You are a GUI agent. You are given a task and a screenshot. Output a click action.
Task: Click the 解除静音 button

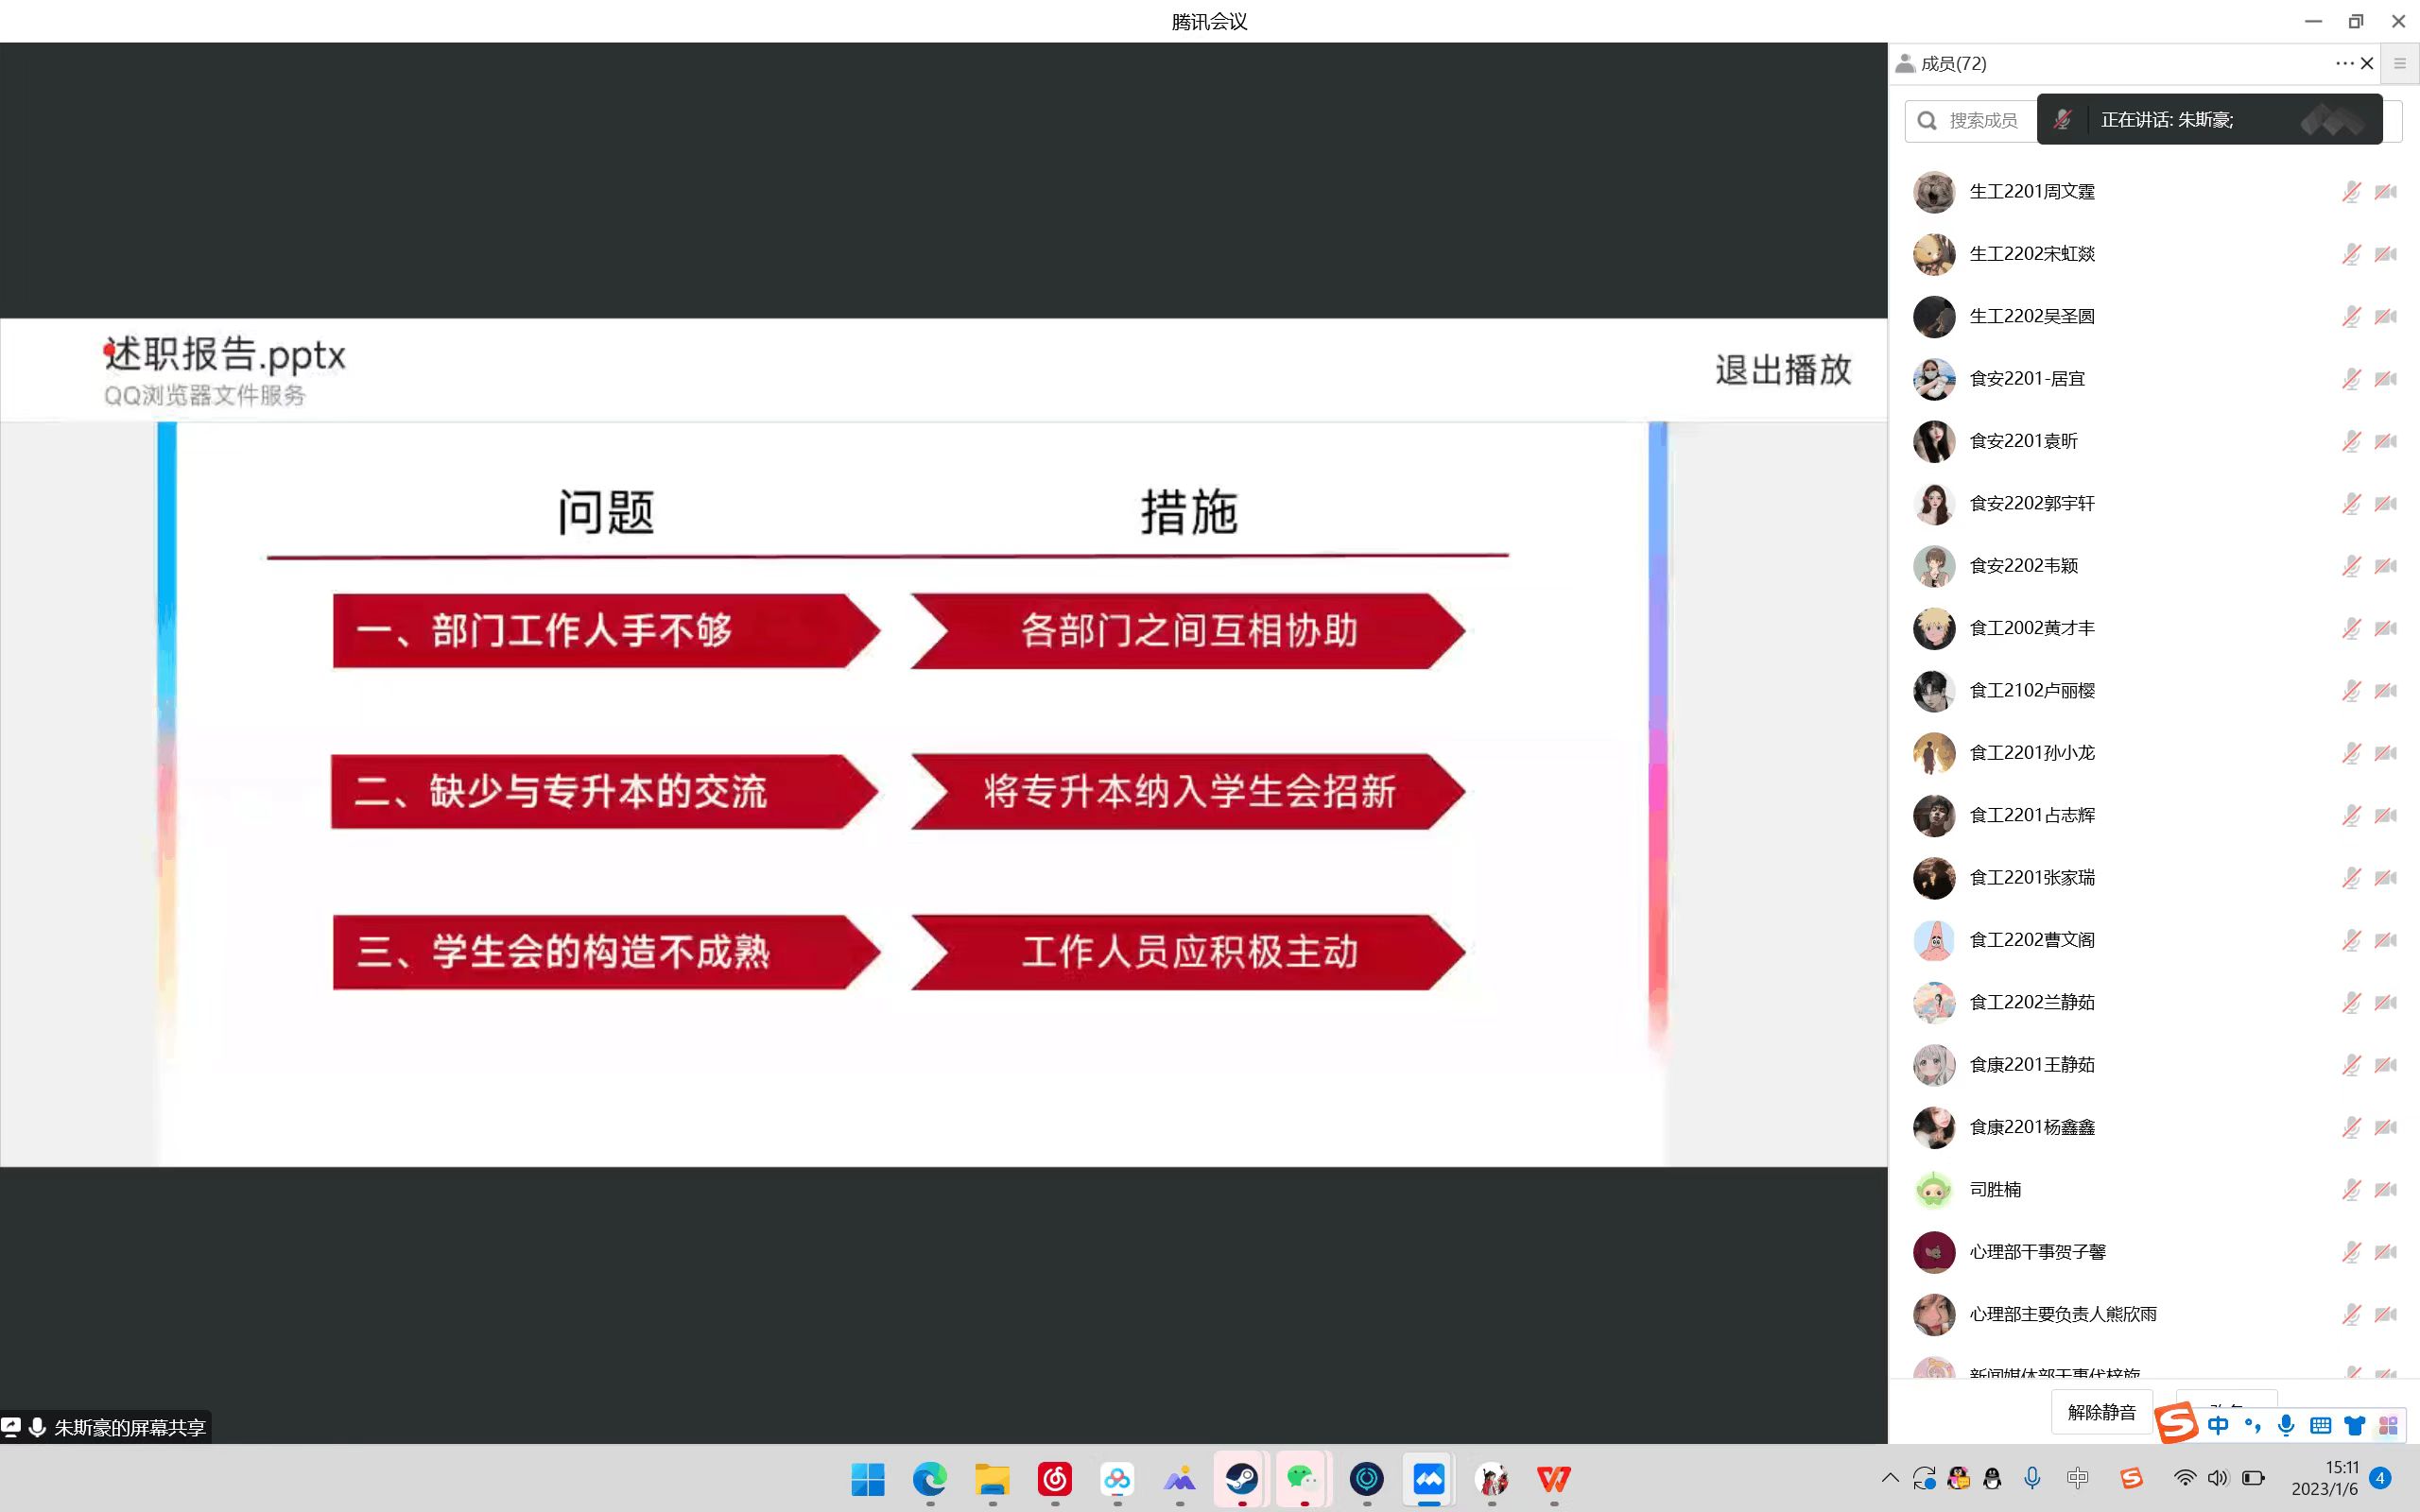pyautogui.click(x=2101, y=1411)
